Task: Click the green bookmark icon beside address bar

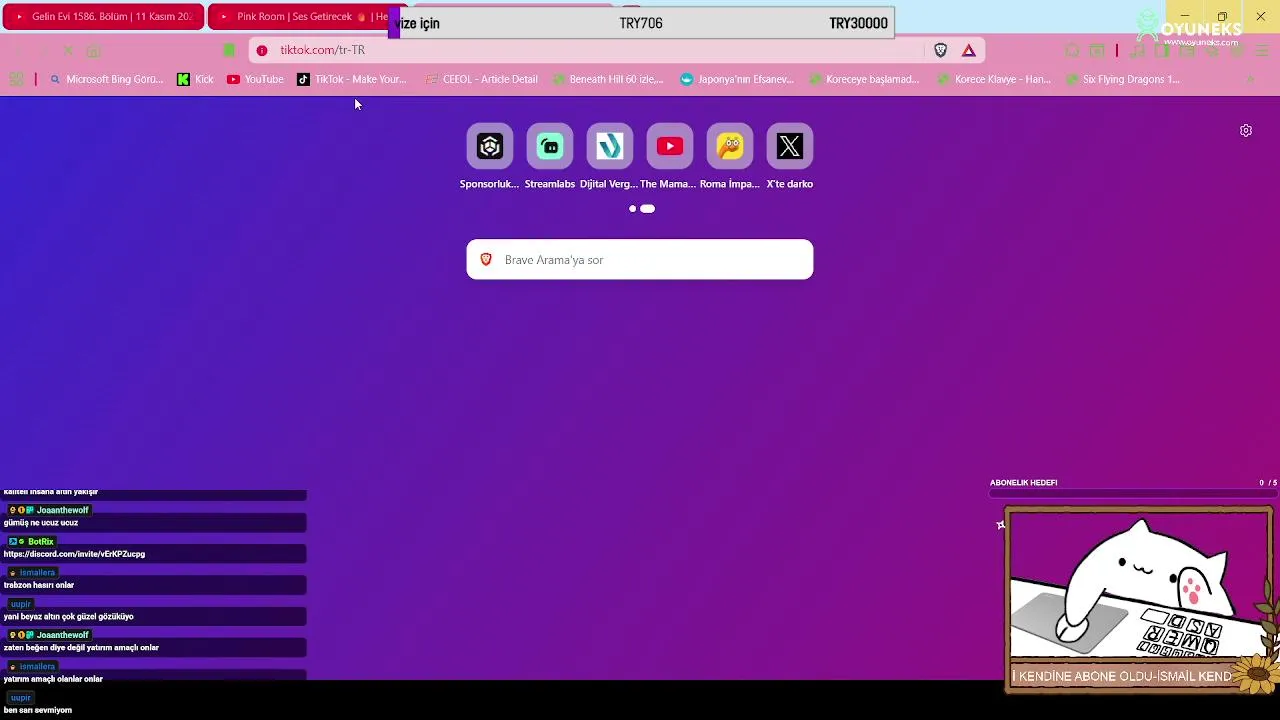Action: (x=229, y=50)
